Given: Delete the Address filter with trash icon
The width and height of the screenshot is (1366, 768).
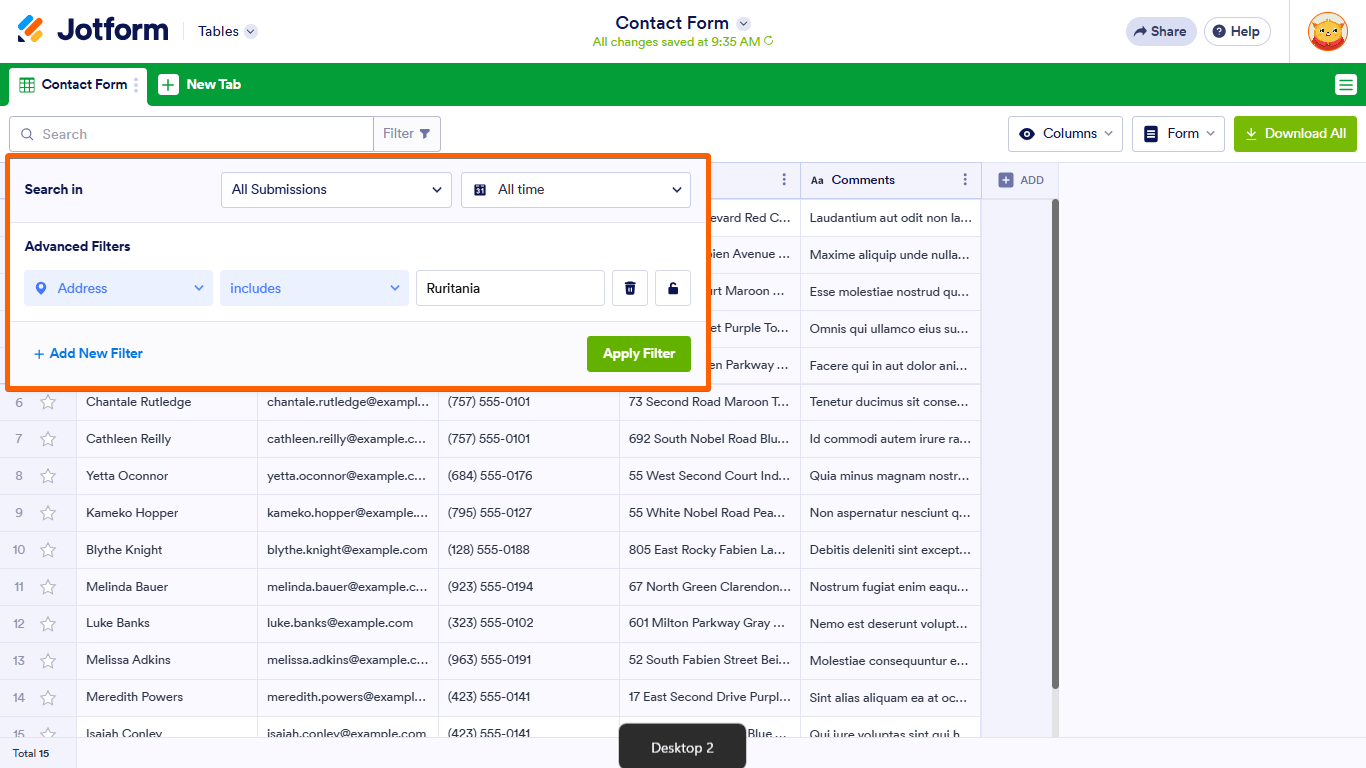Looking at the screenshot, I should click(630, 288).
